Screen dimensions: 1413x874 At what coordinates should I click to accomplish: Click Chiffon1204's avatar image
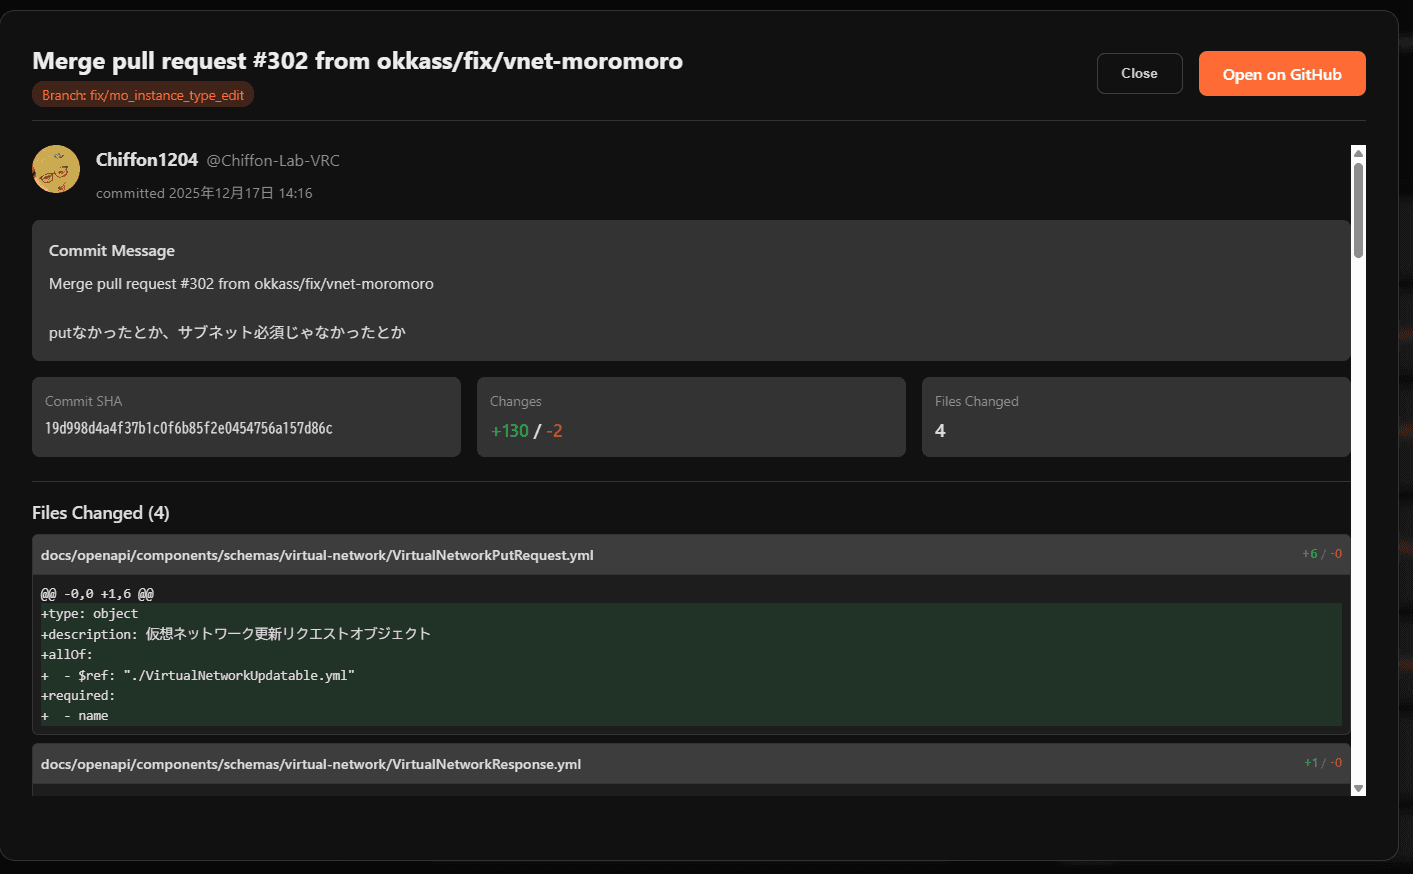pos(56,169)
